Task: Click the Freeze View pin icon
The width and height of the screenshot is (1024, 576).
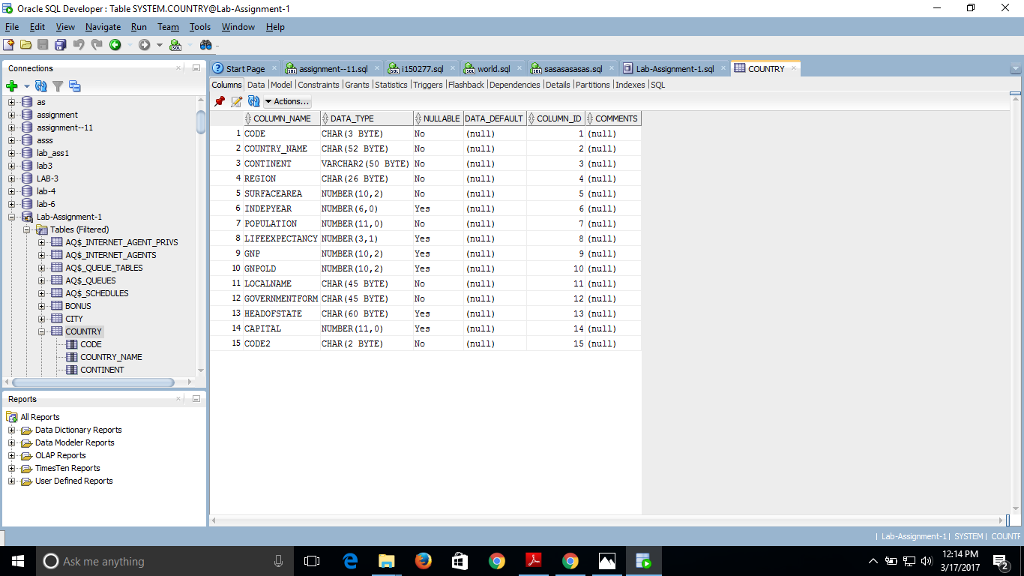Action: coord(220,101)
